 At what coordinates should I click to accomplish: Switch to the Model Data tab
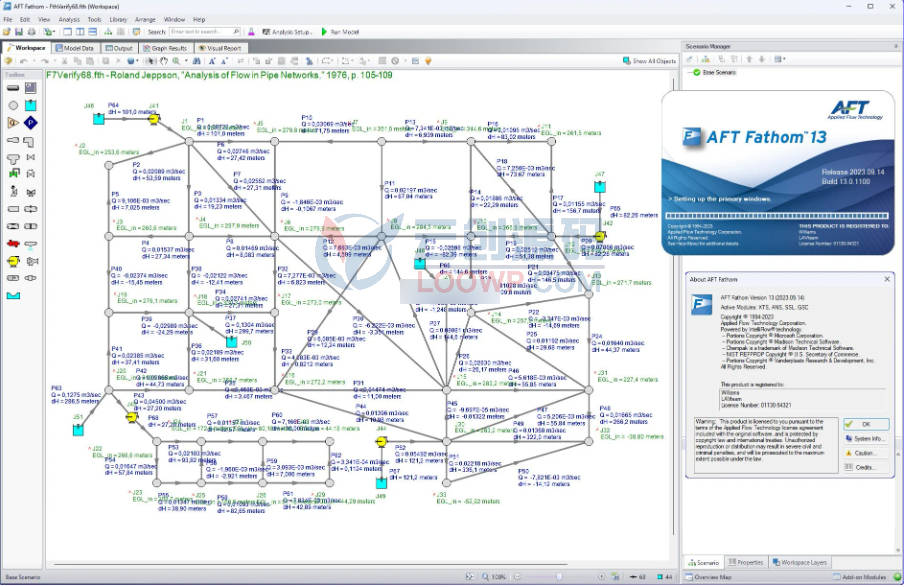(75, 49)
